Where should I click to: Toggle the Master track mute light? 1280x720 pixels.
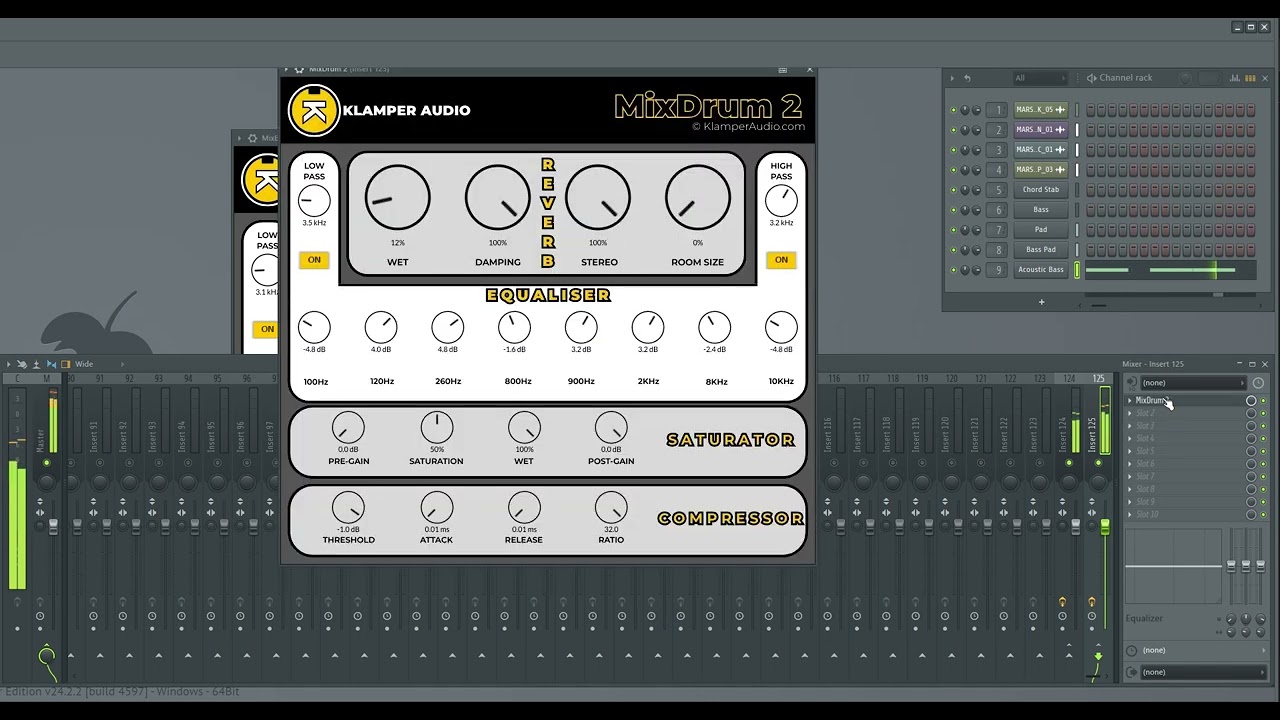[46, 463]
